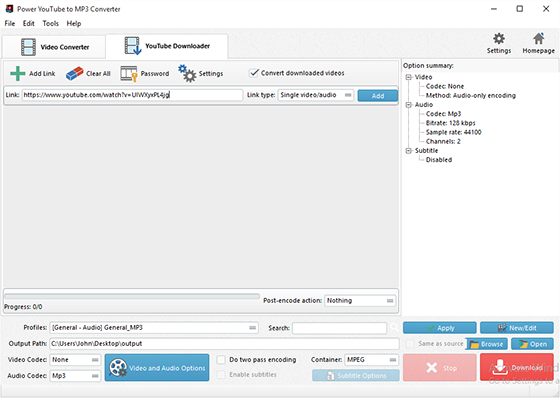Click the Apply profile button
The height and width of the screenshot is (398, 560).
click(x=440, y=328)
